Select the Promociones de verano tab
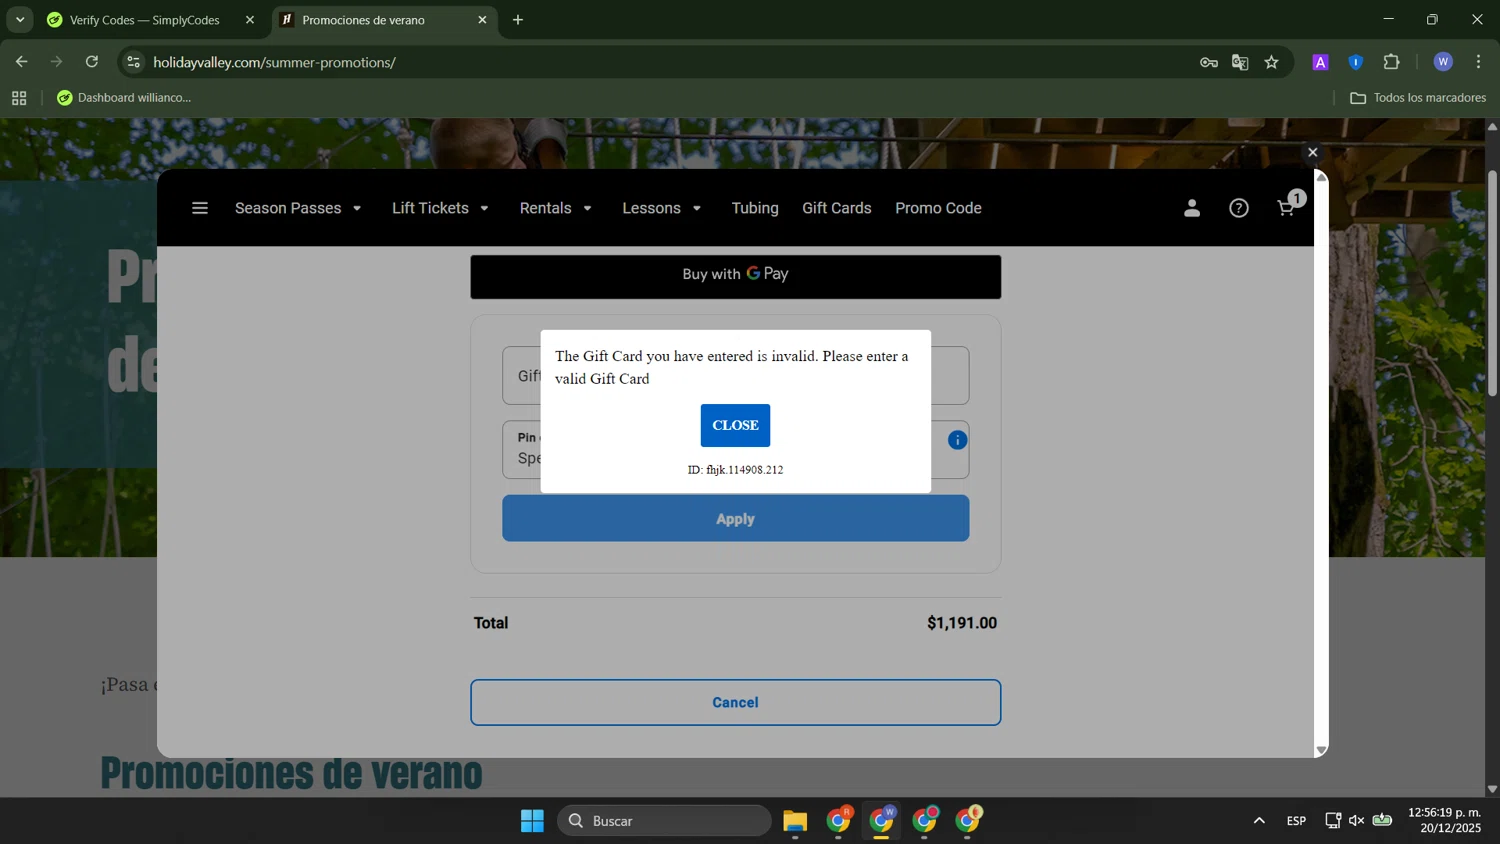The height and width of the screenshot is (844, 1500). pyautogui.click(x=363, y=20)
